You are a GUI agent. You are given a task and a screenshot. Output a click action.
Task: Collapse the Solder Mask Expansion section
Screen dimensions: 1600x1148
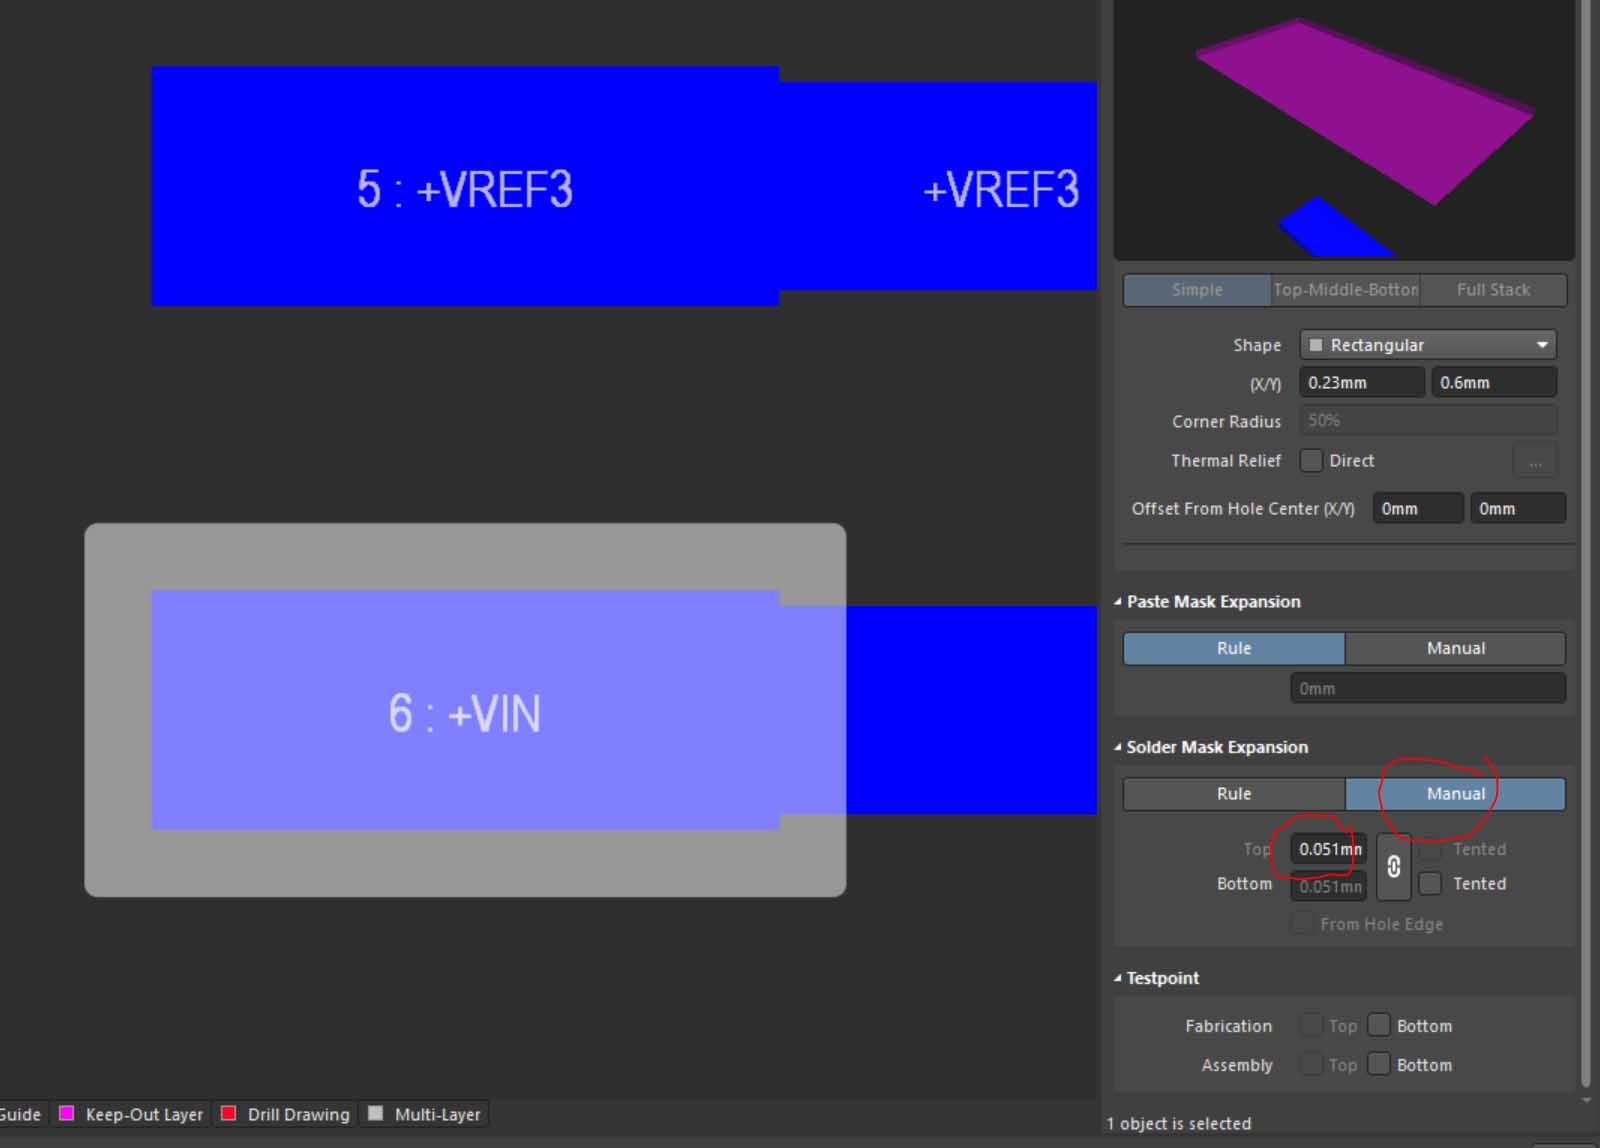pyautogui.click(x=1118, y=747)
